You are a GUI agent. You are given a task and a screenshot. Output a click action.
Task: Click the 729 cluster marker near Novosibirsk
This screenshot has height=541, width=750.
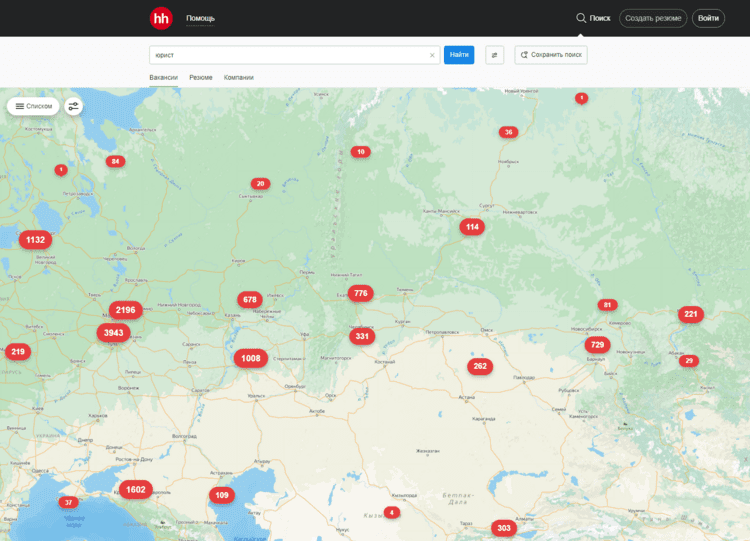tap(598, 345)
